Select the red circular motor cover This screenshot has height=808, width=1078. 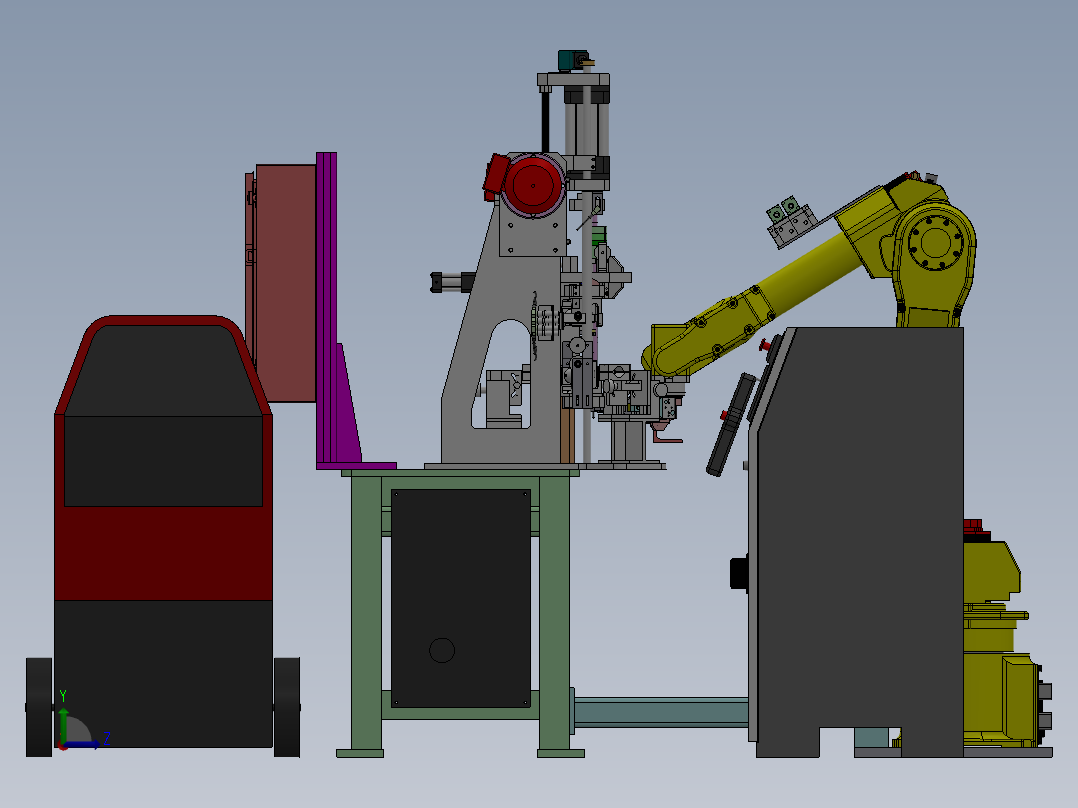point(533,185)
